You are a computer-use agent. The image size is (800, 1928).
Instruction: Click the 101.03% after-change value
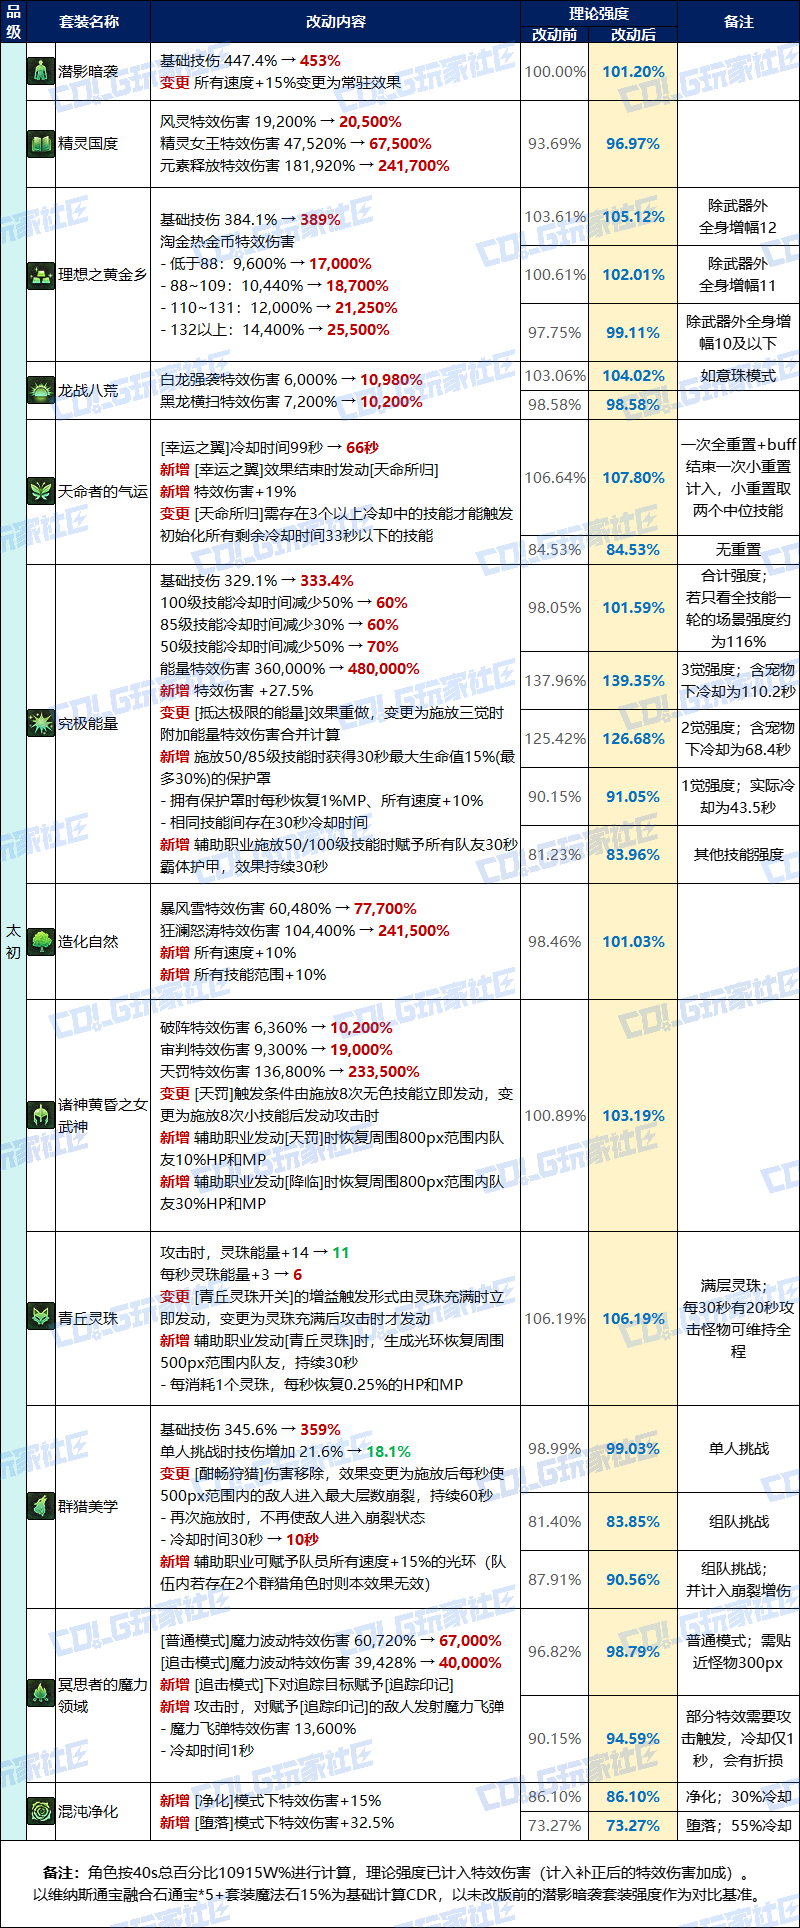633,941
